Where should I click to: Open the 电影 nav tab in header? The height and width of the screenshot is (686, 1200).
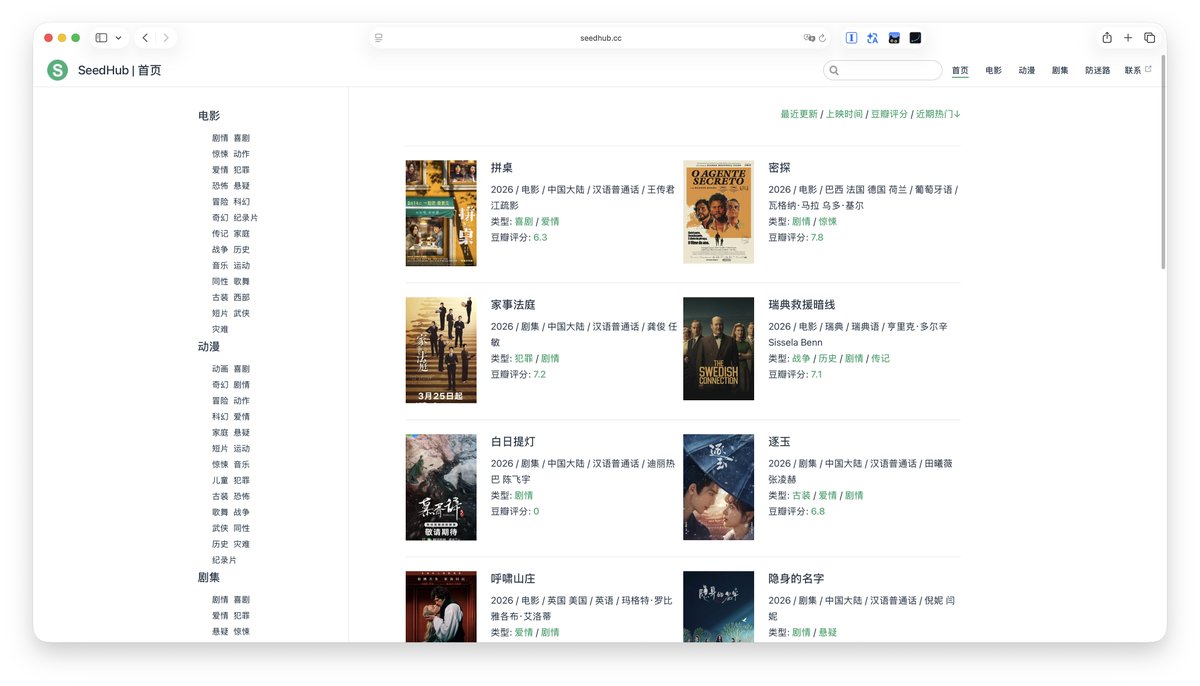993,71
